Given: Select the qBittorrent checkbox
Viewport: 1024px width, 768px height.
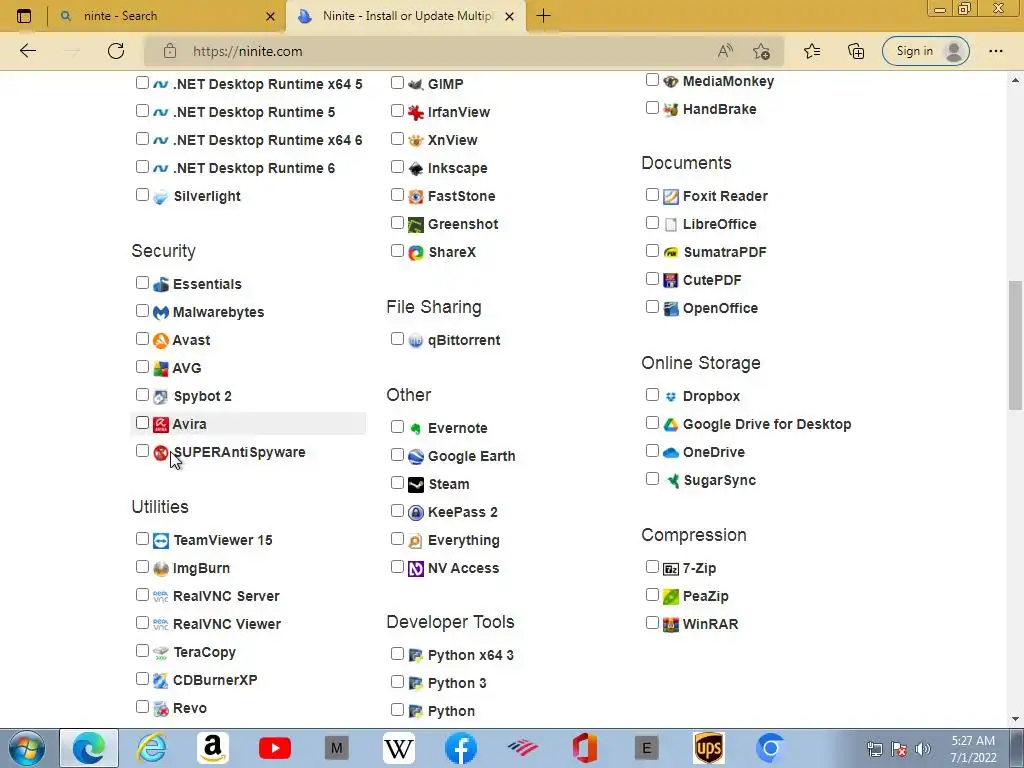Looking at the screenshot, I should coord(397,339).
